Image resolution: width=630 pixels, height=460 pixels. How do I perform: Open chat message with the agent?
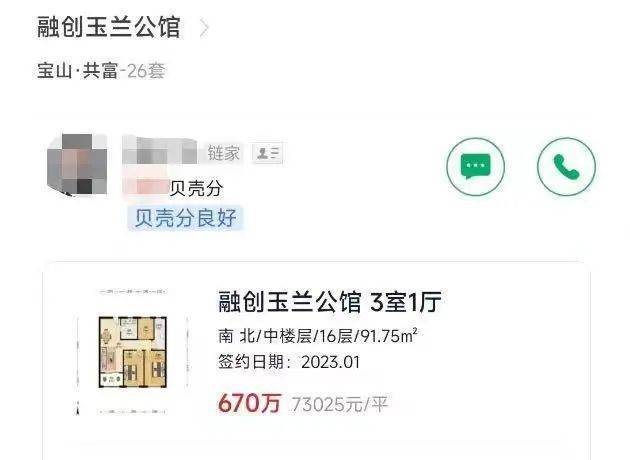(476, 166)
